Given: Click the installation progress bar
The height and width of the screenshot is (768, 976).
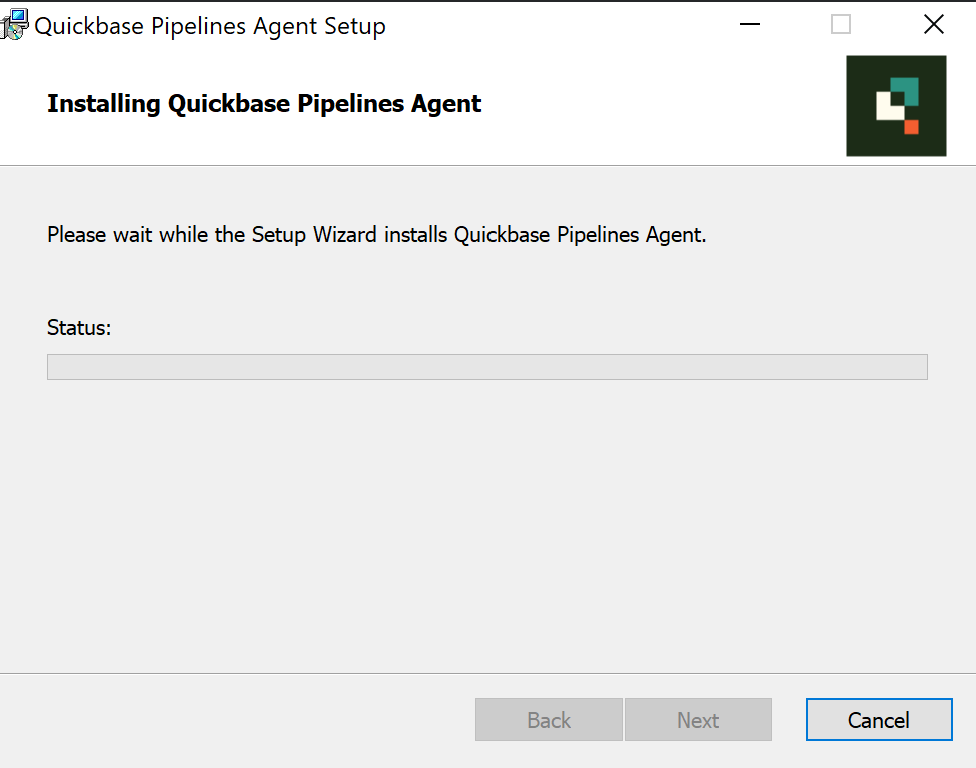Looking at the screenshot, I should coord(487,367).
